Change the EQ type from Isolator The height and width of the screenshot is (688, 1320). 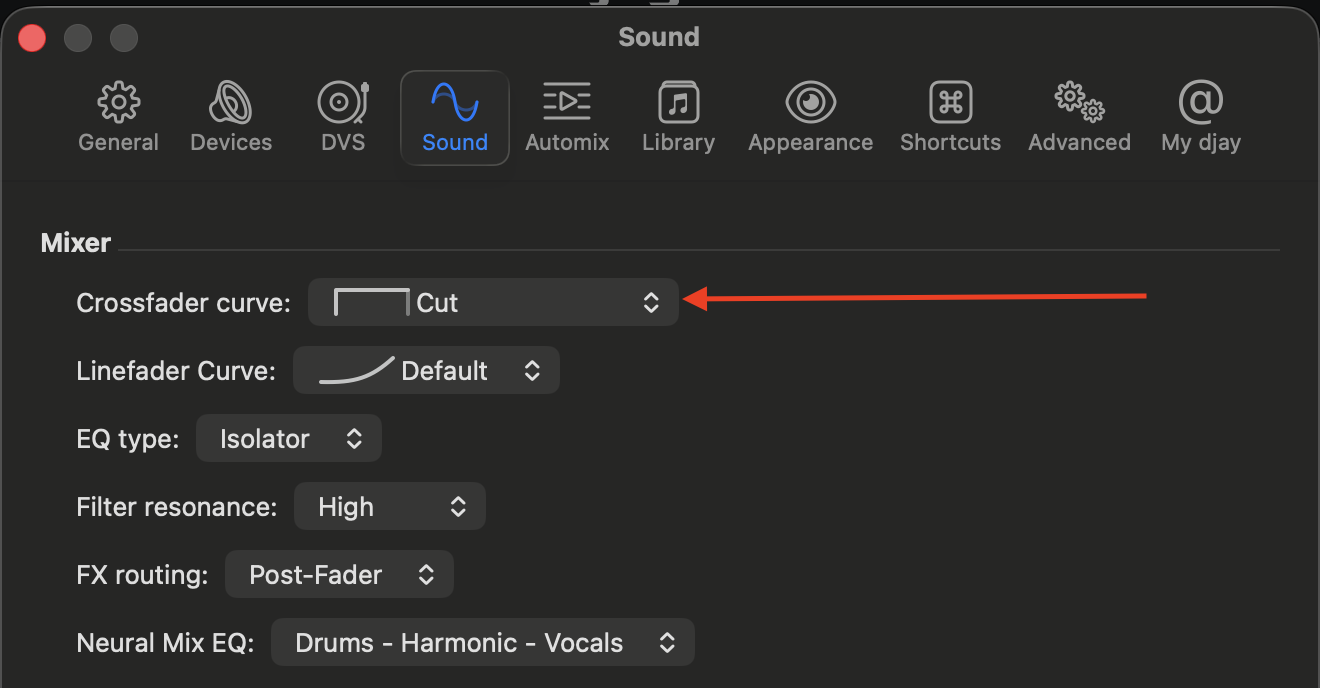point(288,439)
